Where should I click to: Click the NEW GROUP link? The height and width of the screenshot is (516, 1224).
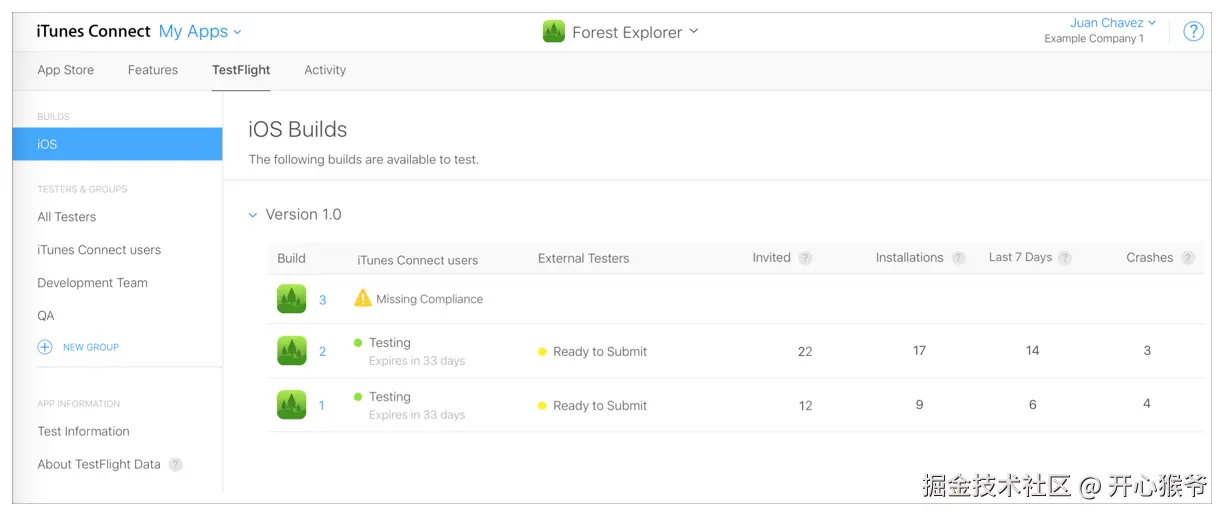pyautogui.click(x=91, y=347)
